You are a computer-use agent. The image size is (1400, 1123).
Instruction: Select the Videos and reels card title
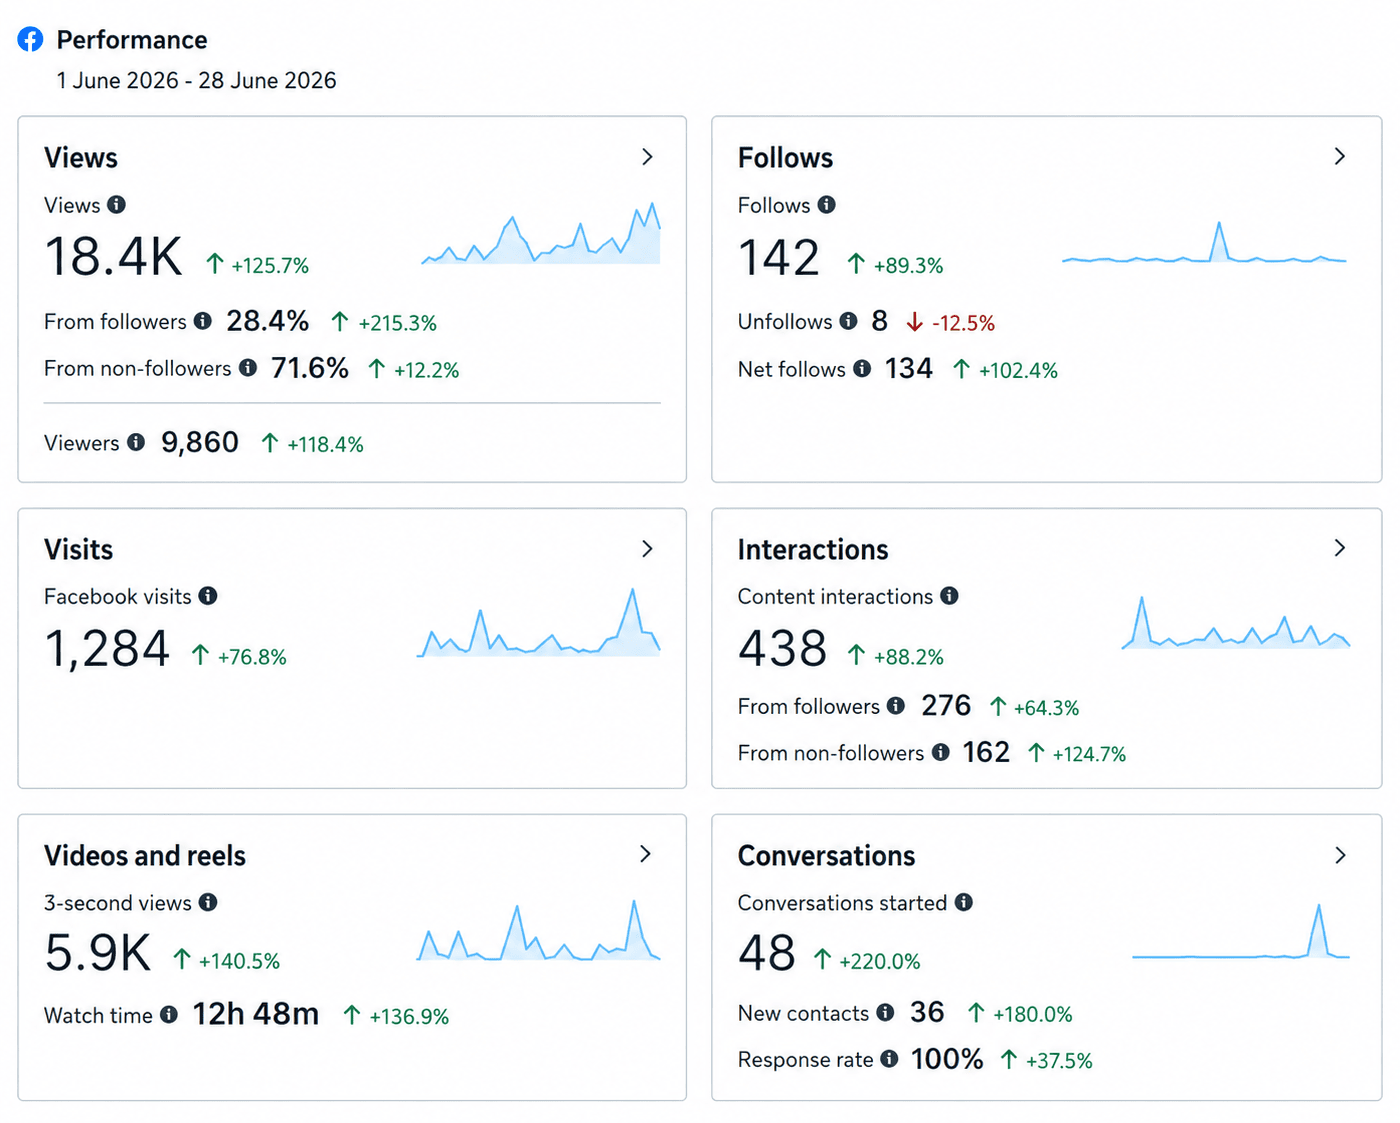(145, 856)
